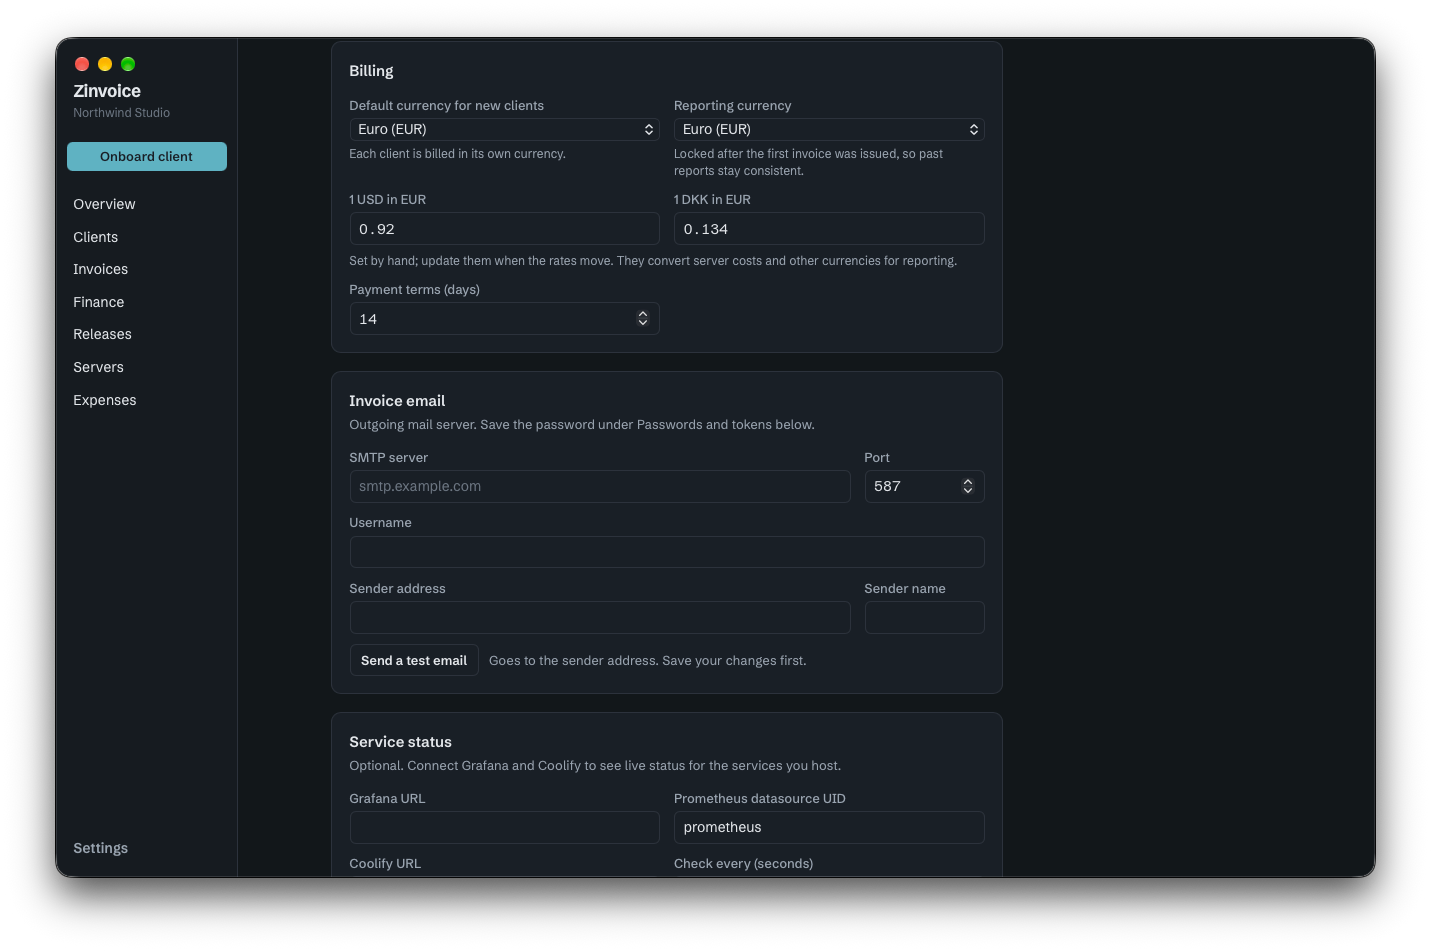
Task: Minimize the window with yellow button
Action: click(x=105, y=64)
